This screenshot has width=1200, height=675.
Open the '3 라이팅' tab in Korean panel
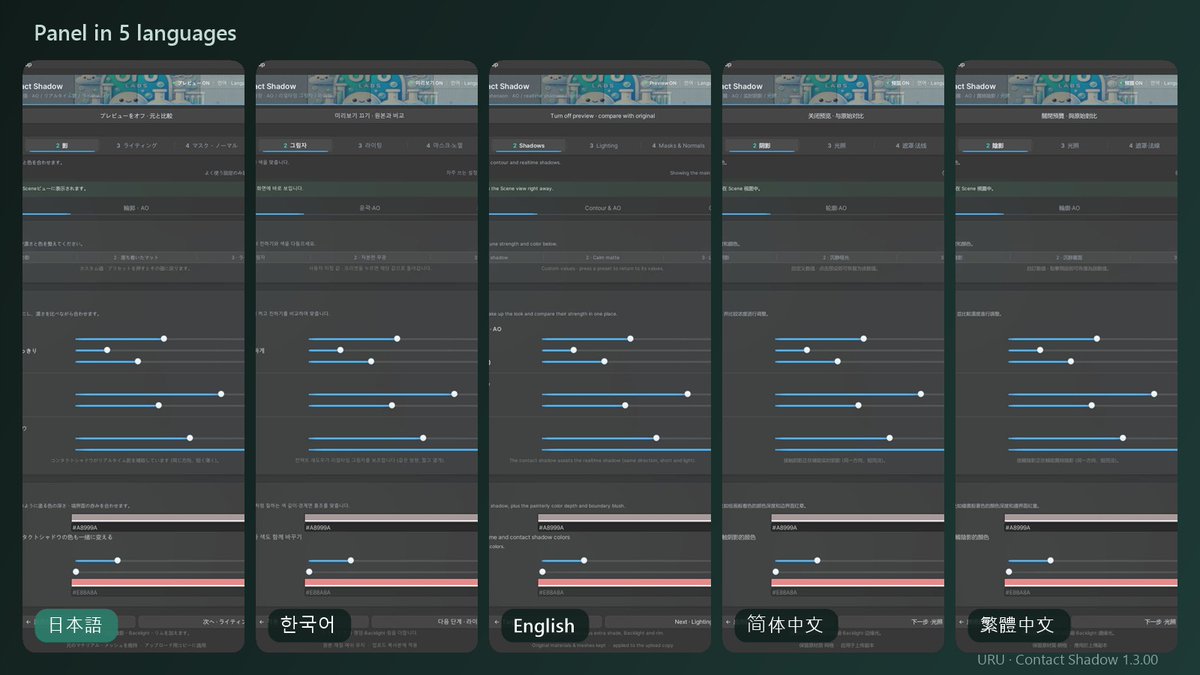[x=370, y=145]
